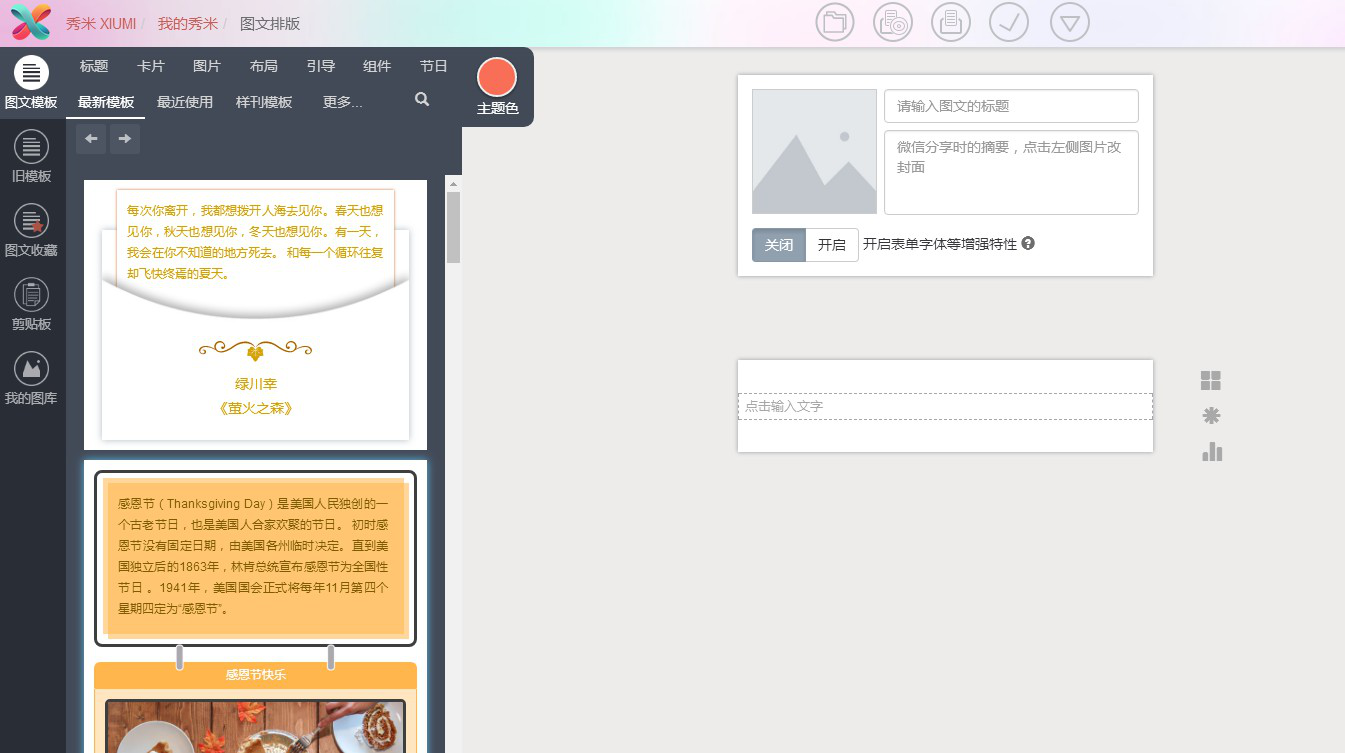Click the 点击输入文字 text area

(x=945, y=406)
